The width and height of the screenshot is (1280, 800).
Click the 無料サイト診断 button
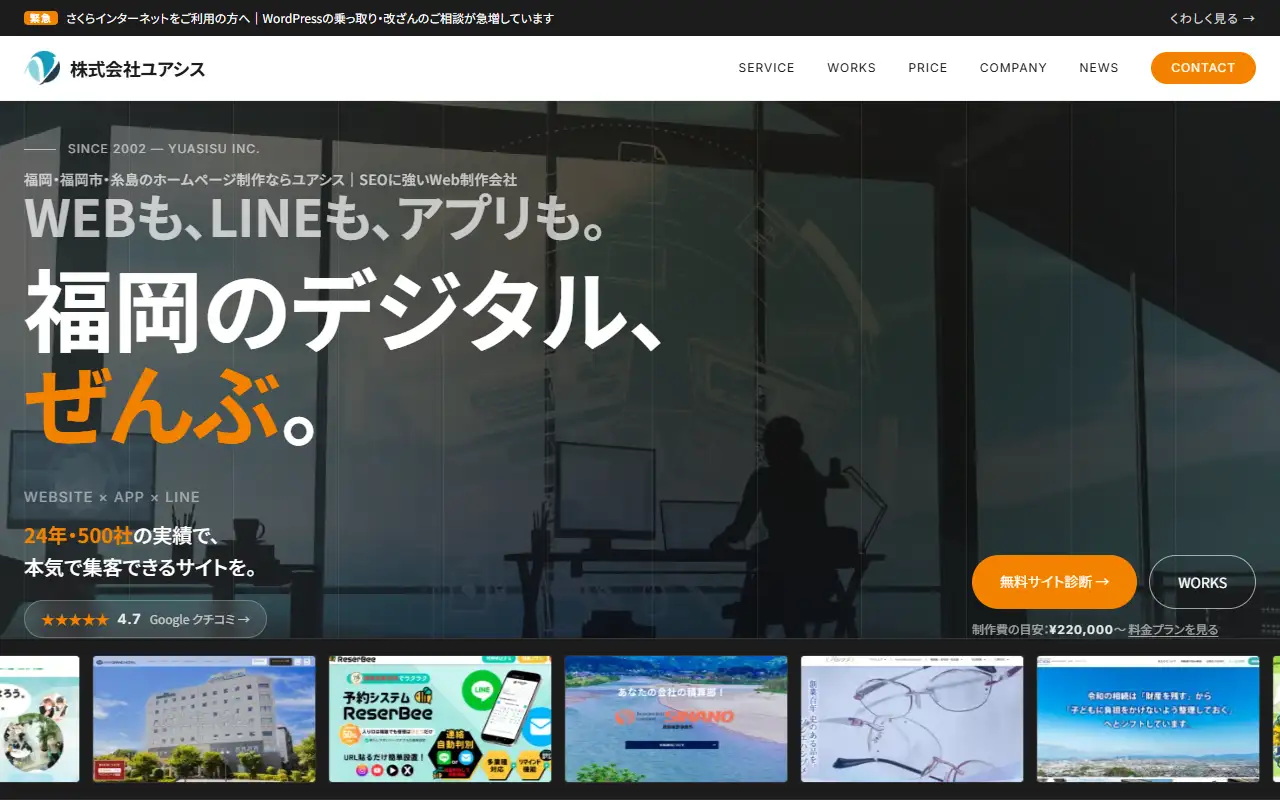tap(1054, 582)
